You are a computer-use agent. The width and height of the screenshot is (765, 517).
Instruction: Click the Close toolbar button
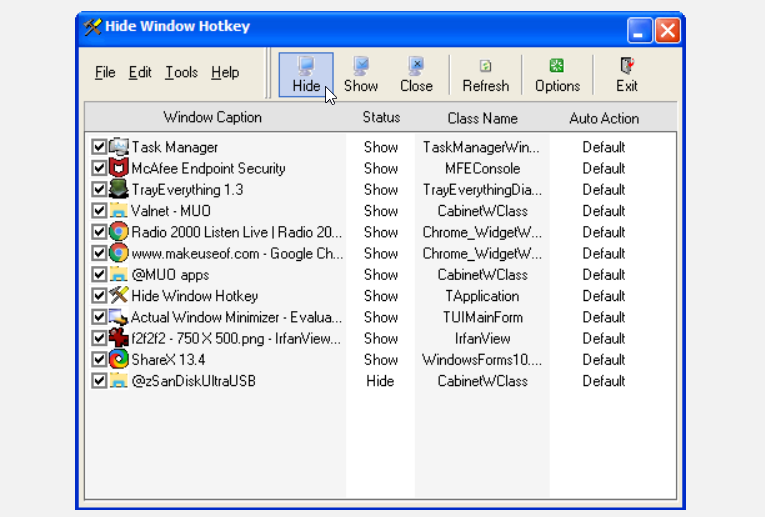point(416,75)
